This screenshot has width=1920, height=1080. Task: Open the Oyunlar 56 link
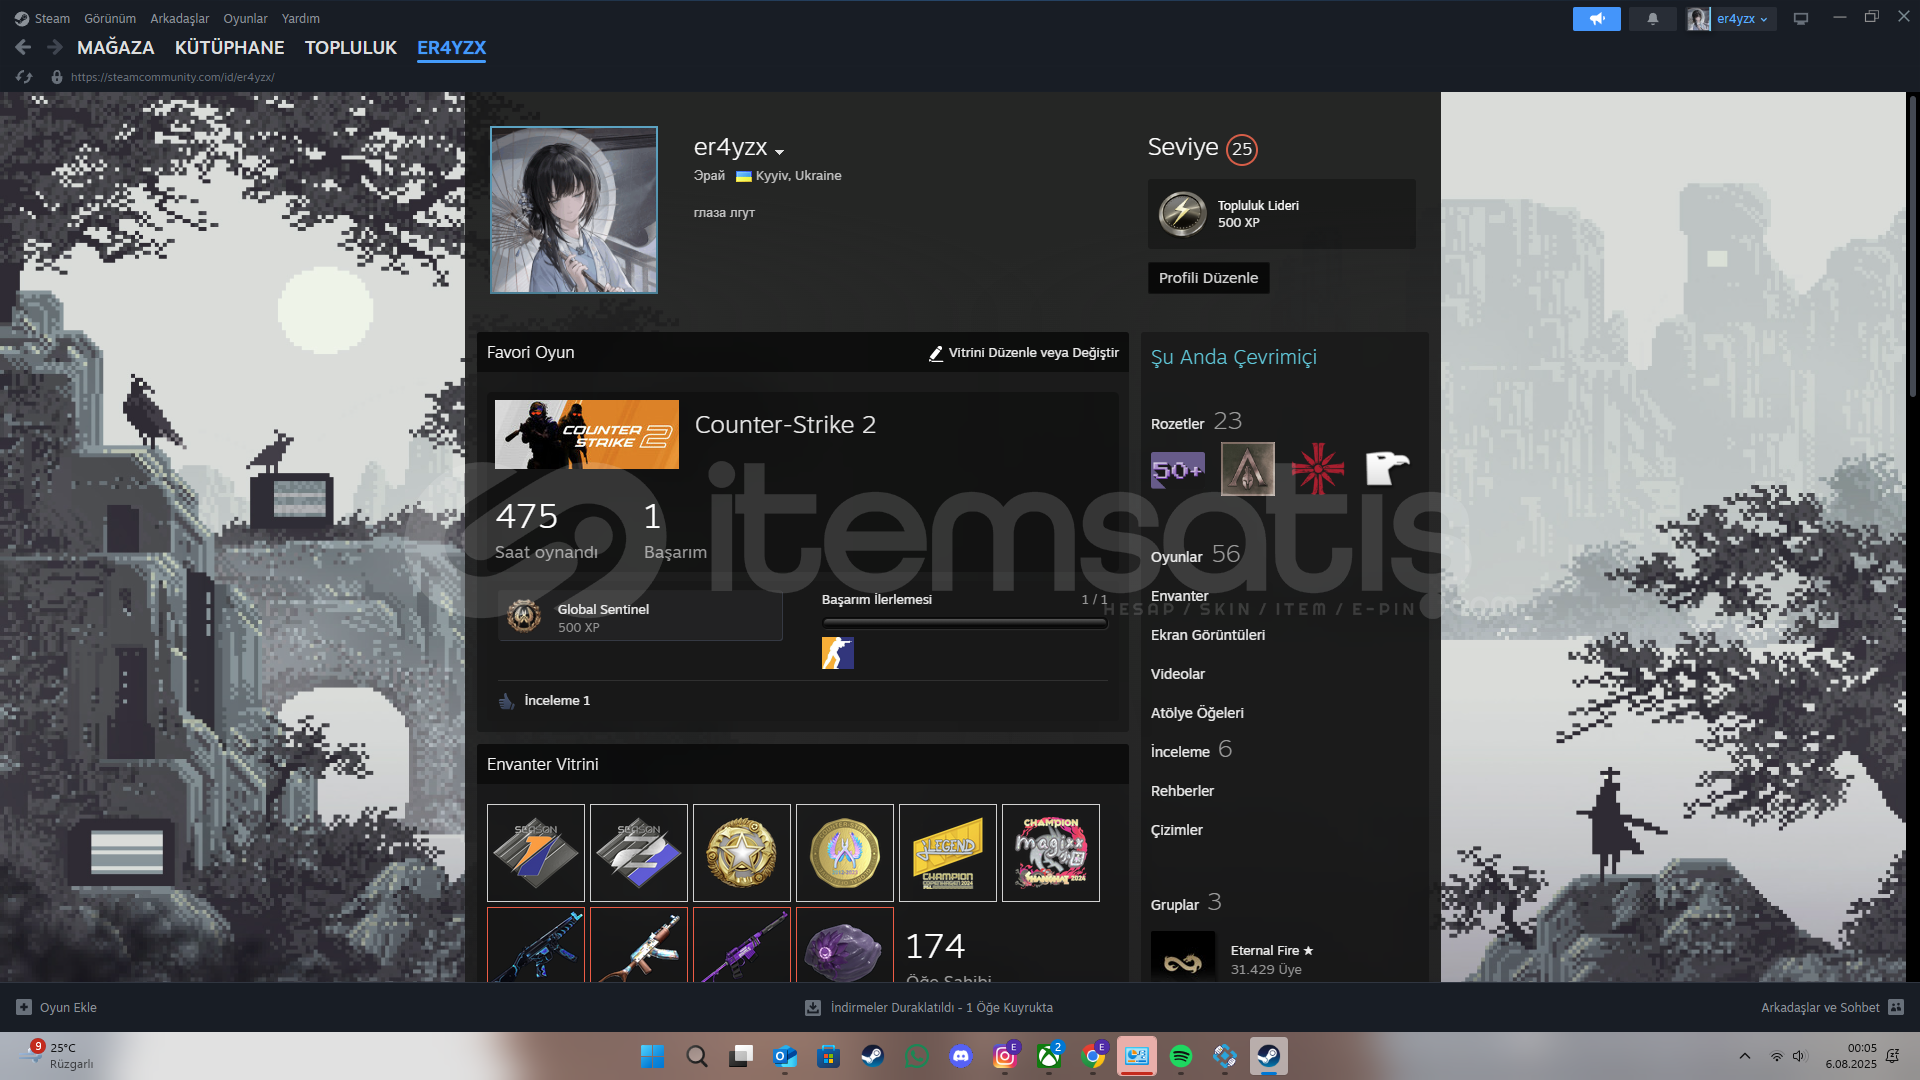point(1195,555)
